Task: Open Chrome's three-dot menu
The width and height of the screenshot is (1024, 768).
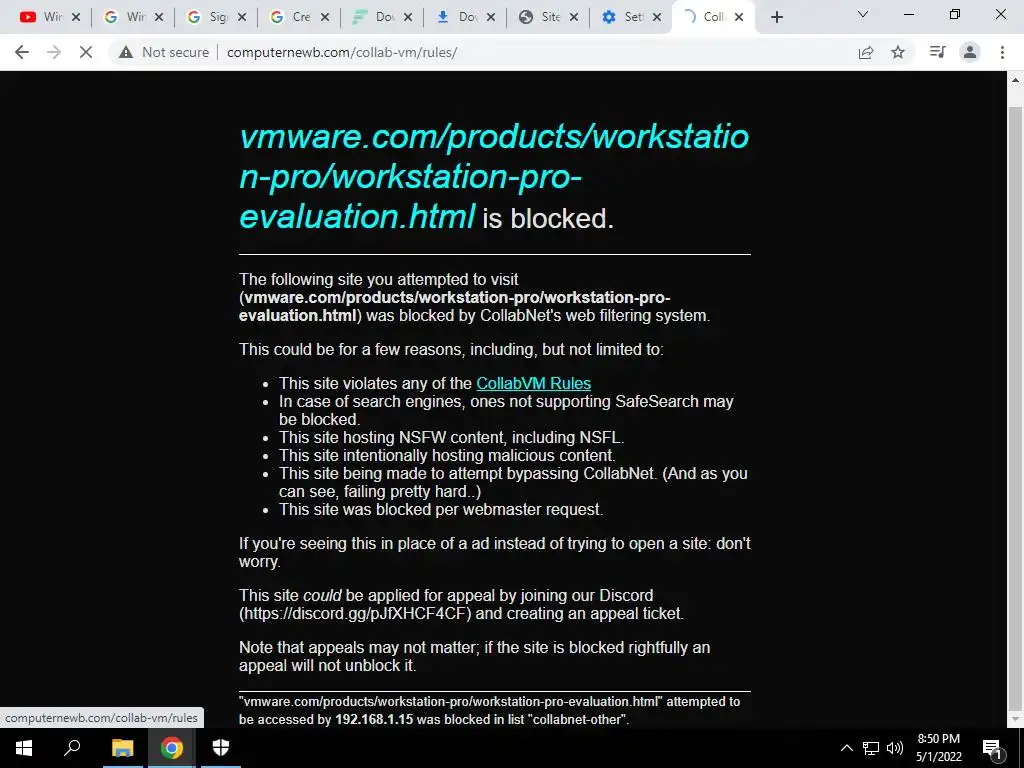Action: tap(1002, 52)
